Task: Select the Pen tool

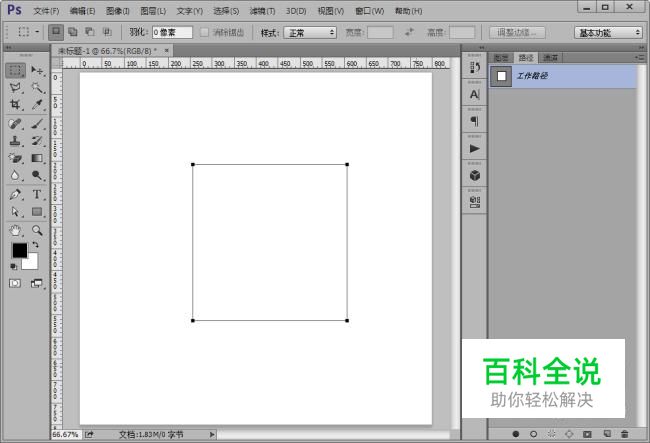Action: point(15,194)
